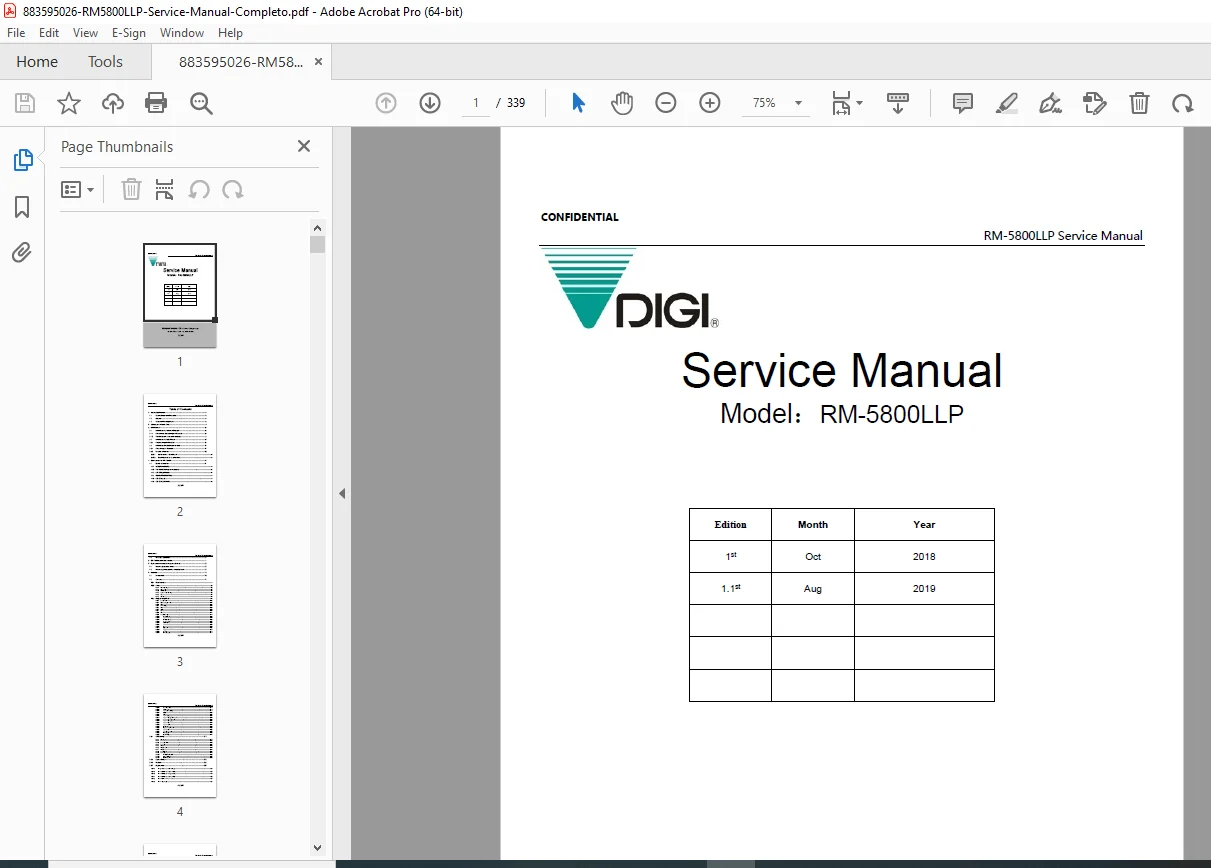
Task: Open the 75% zoom level dropdown
Action: tap(776, 103)
